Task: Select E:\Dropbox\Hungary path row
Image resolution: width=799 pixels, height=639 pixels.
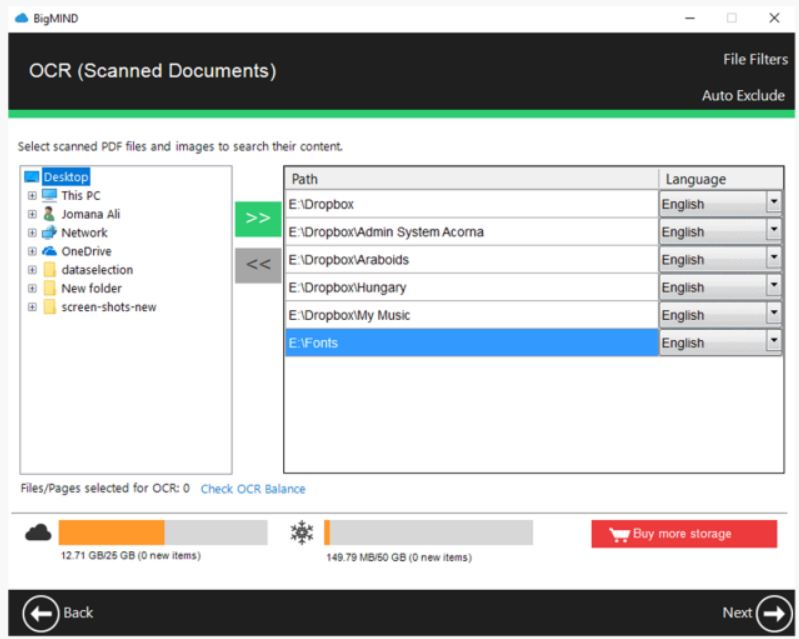Action: coord(471,287)
